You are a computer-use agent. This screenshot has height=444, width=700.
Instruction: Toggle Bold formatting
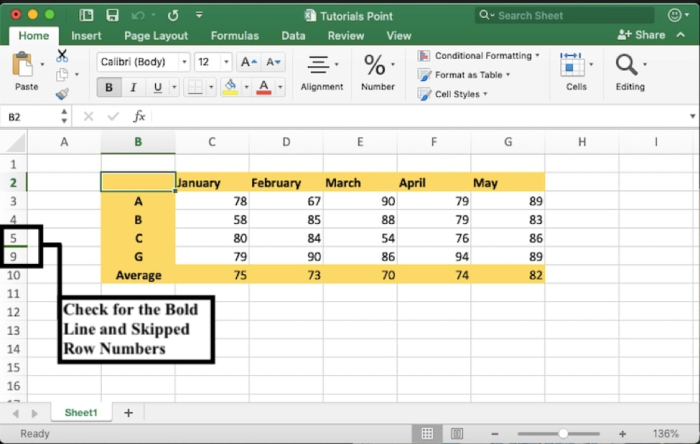[x=109, y=87]
